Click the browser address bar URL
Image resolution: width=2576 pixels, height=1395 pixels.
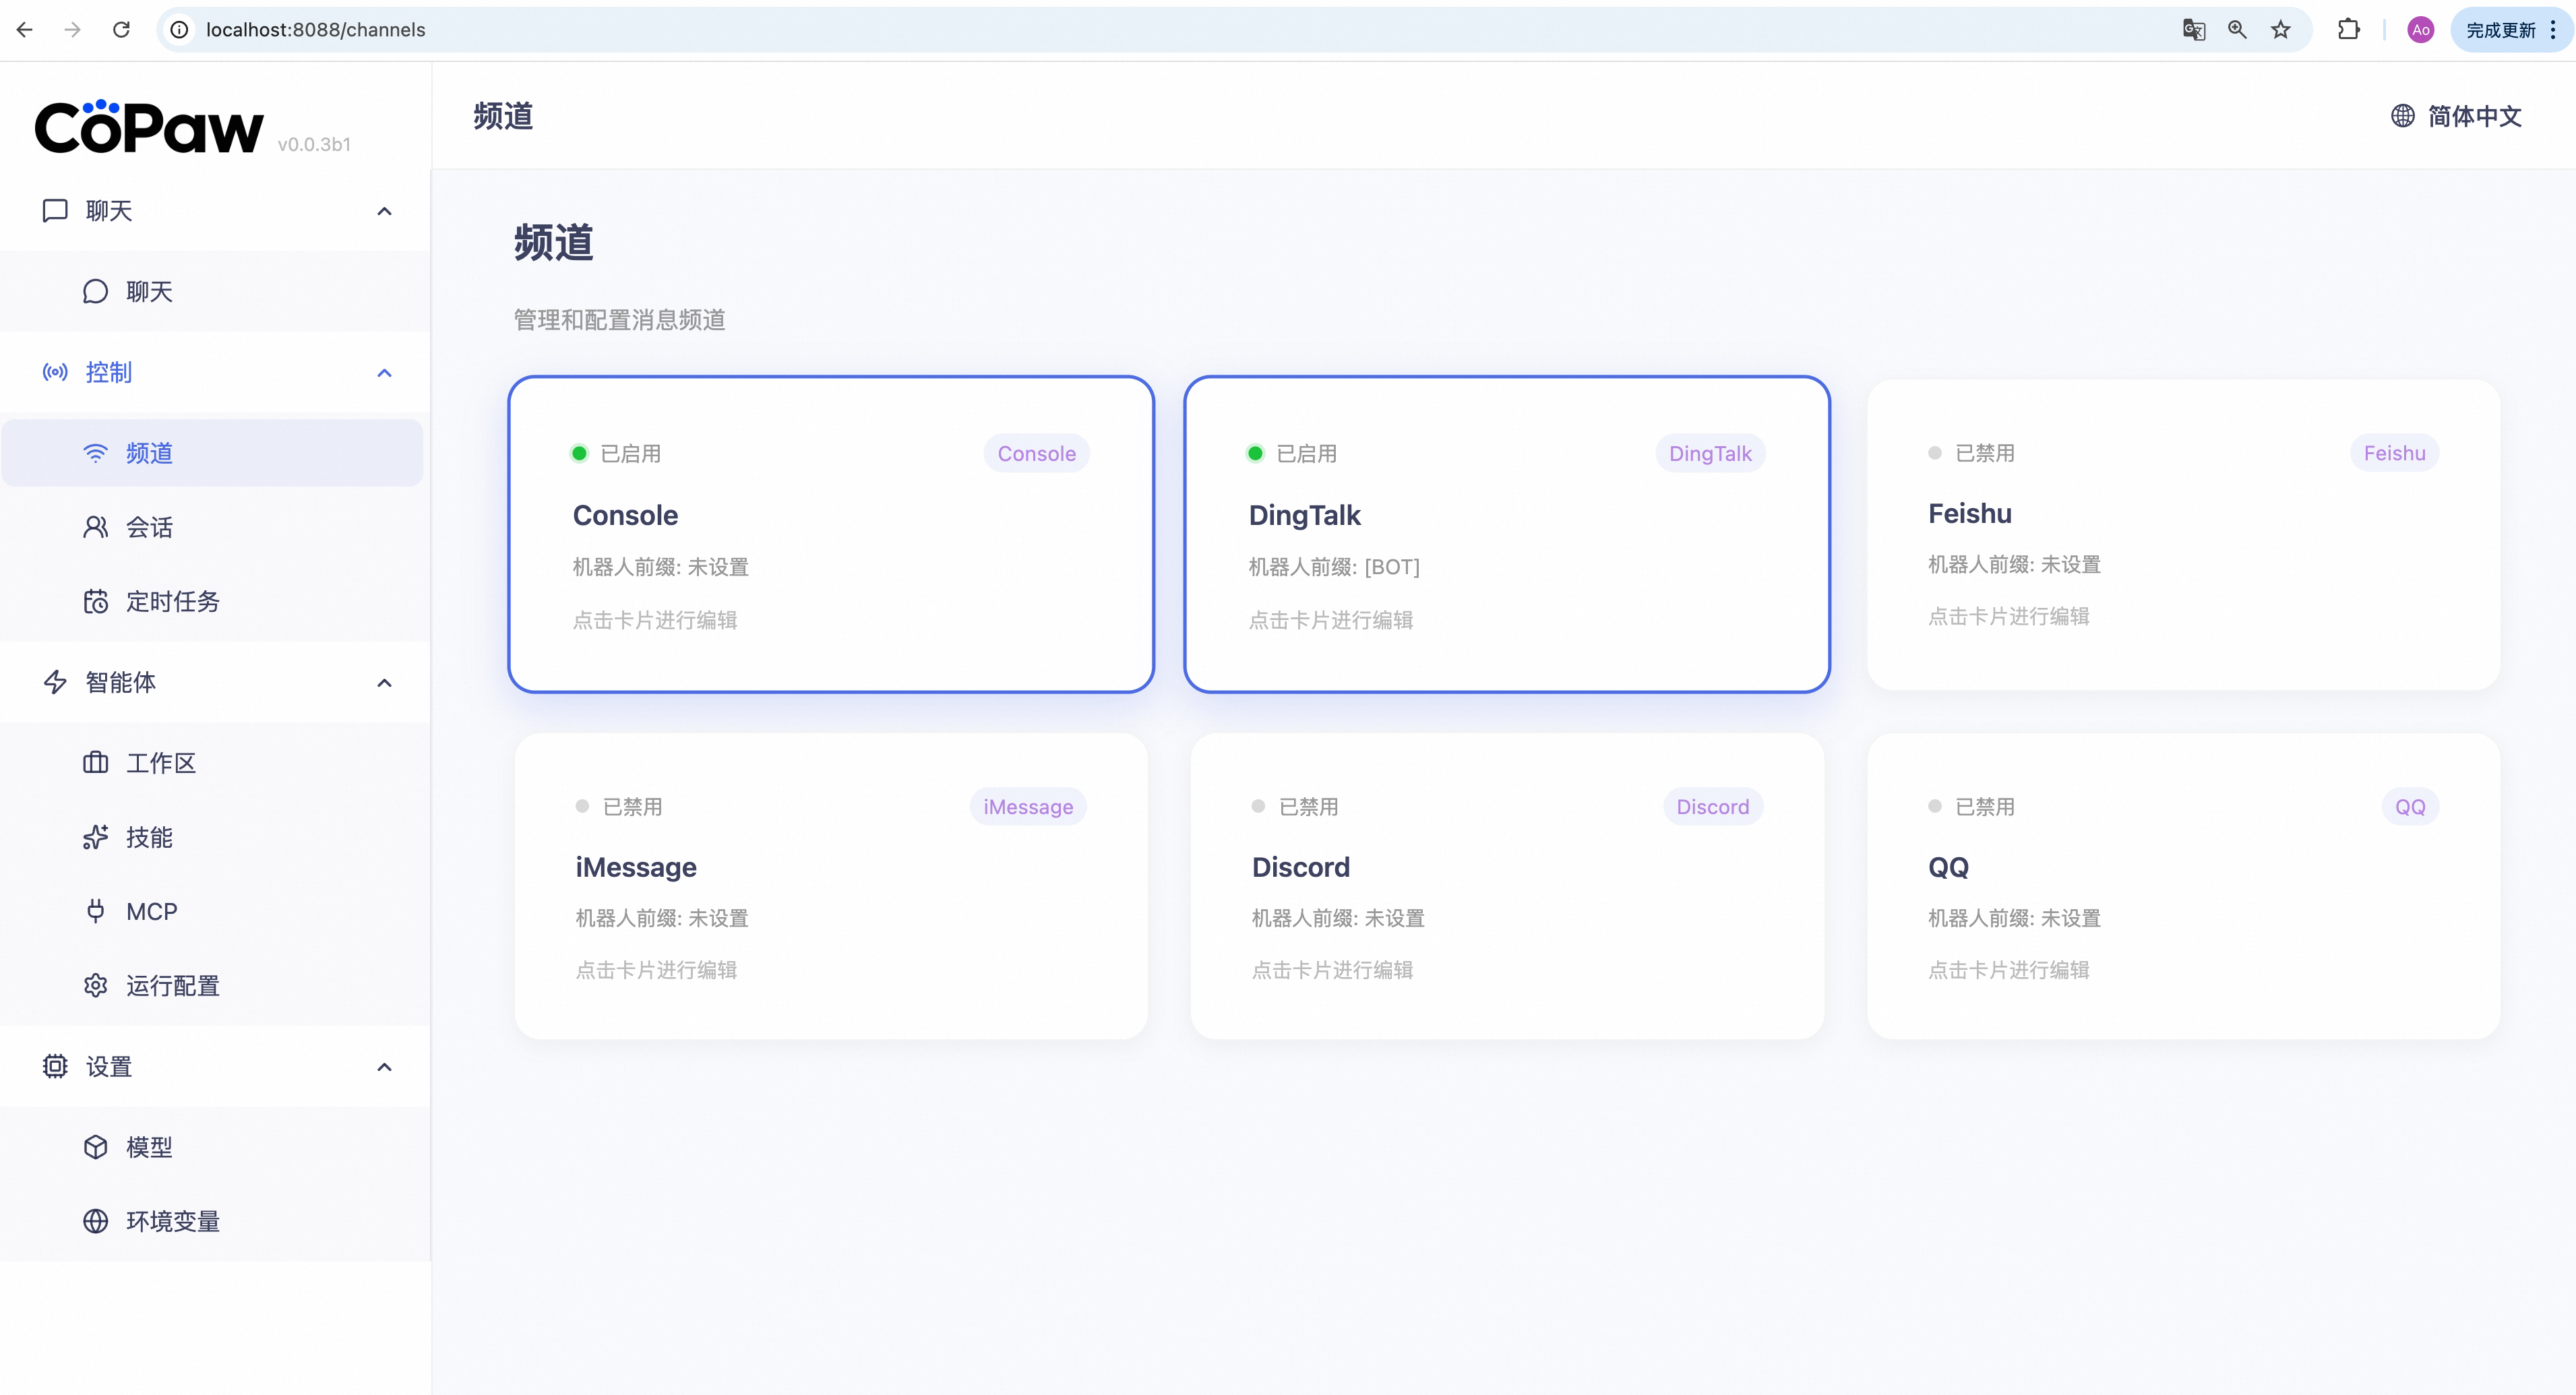(x=316, y=30)
